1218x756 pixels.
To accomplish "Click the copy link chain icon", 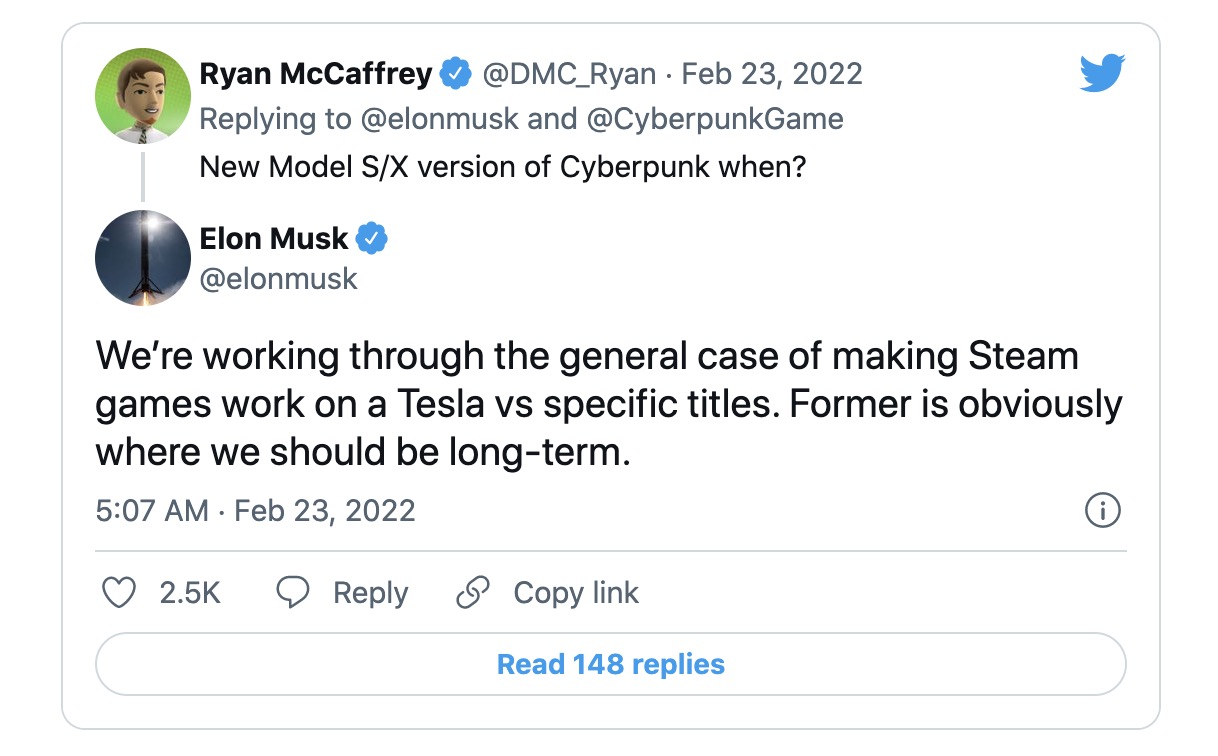I will click(472, 593).
